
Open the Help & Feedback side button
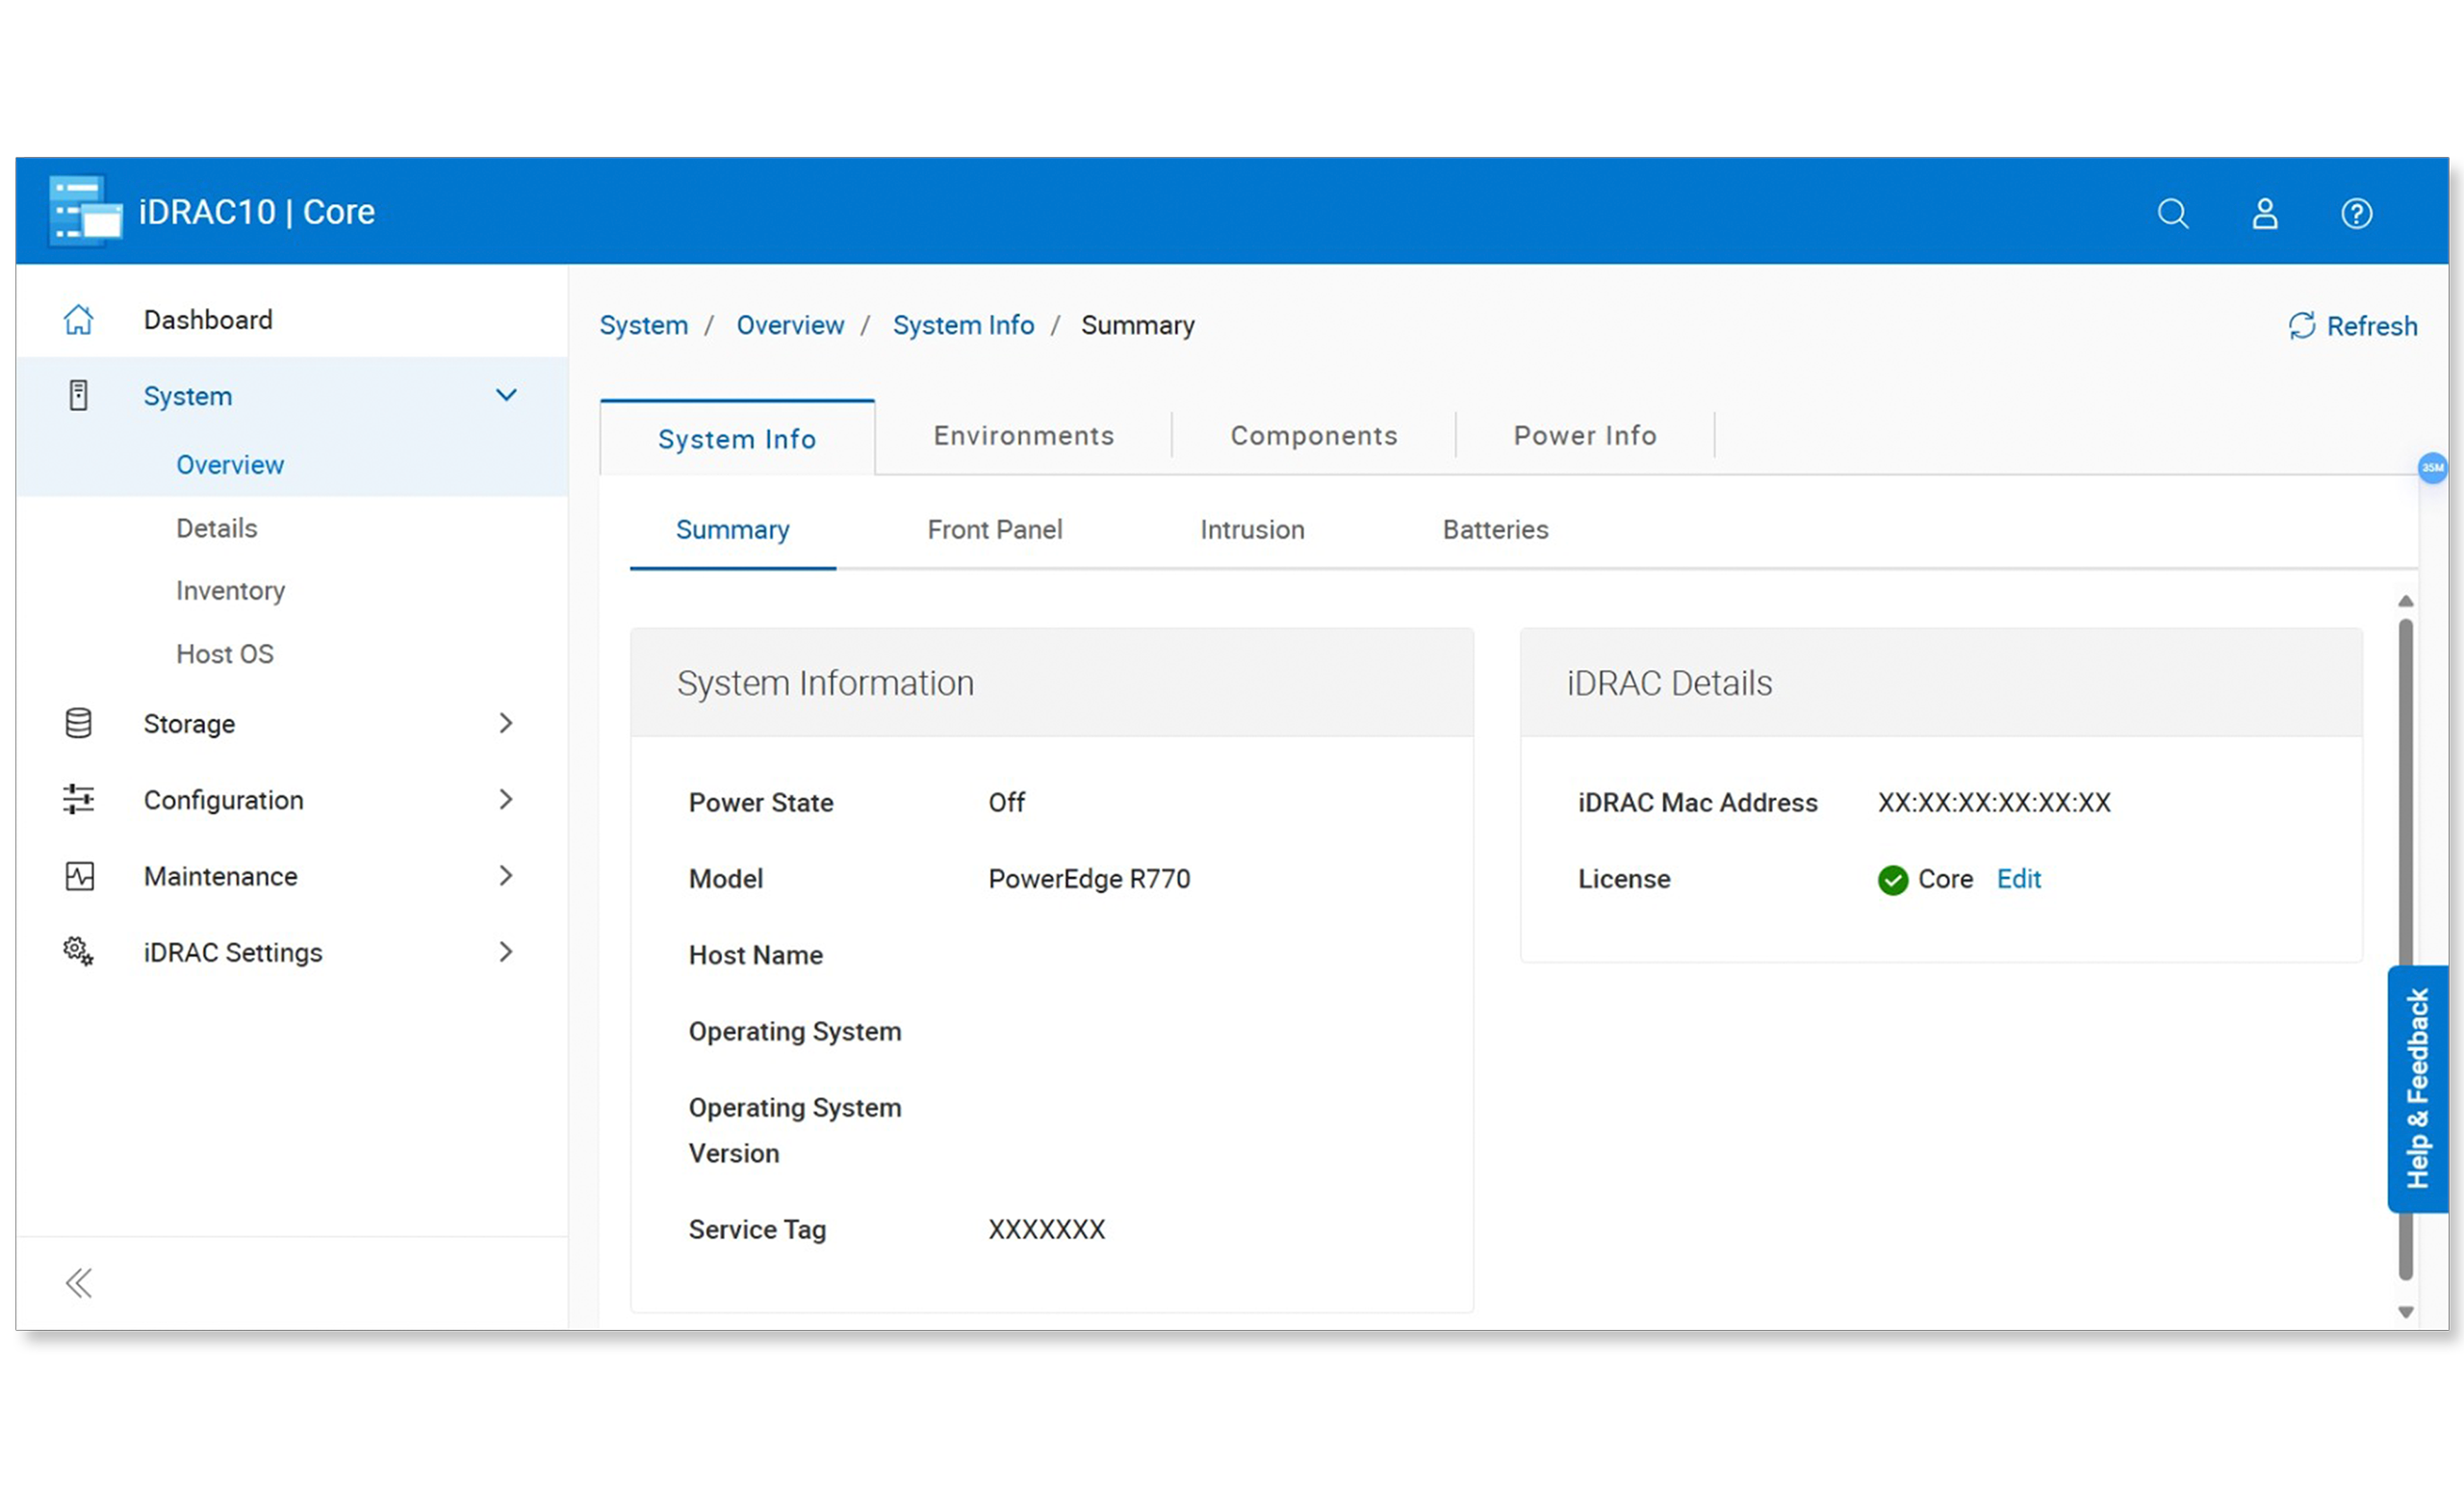coord(2417,1089)
